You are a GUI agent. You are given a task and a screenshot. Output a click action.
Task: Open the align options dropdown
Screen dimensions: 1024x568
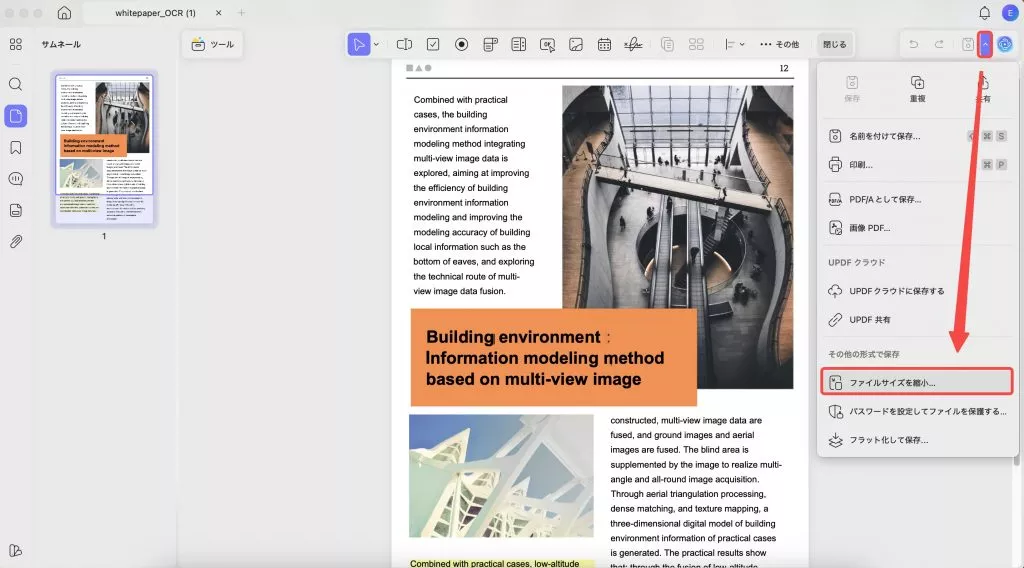(x=734, y=44)
